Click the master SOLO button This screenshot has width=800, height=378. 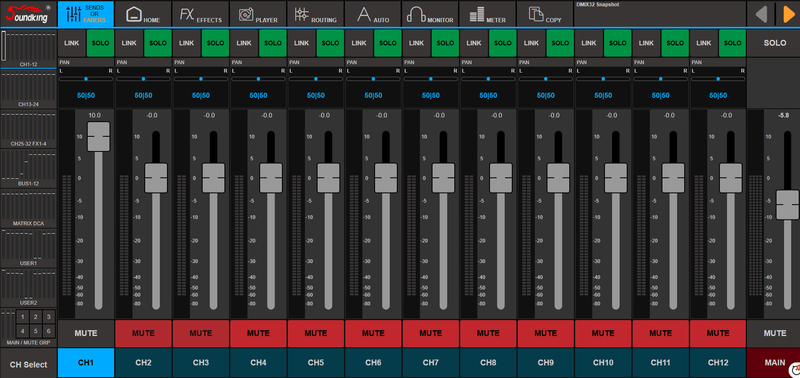click(774, 43)
